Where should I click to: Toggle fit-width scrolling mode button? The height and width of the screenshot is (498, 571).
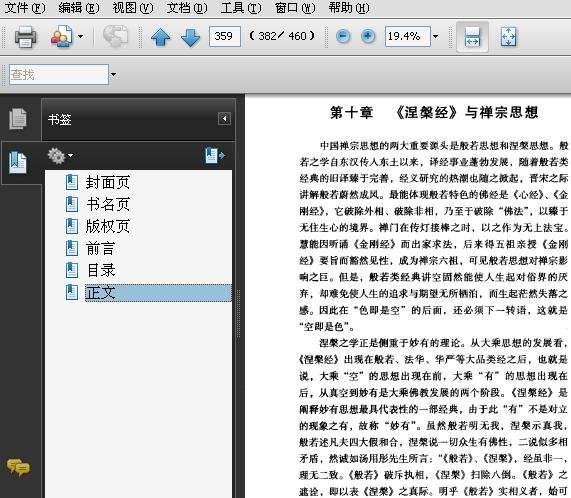click(472, 36)
